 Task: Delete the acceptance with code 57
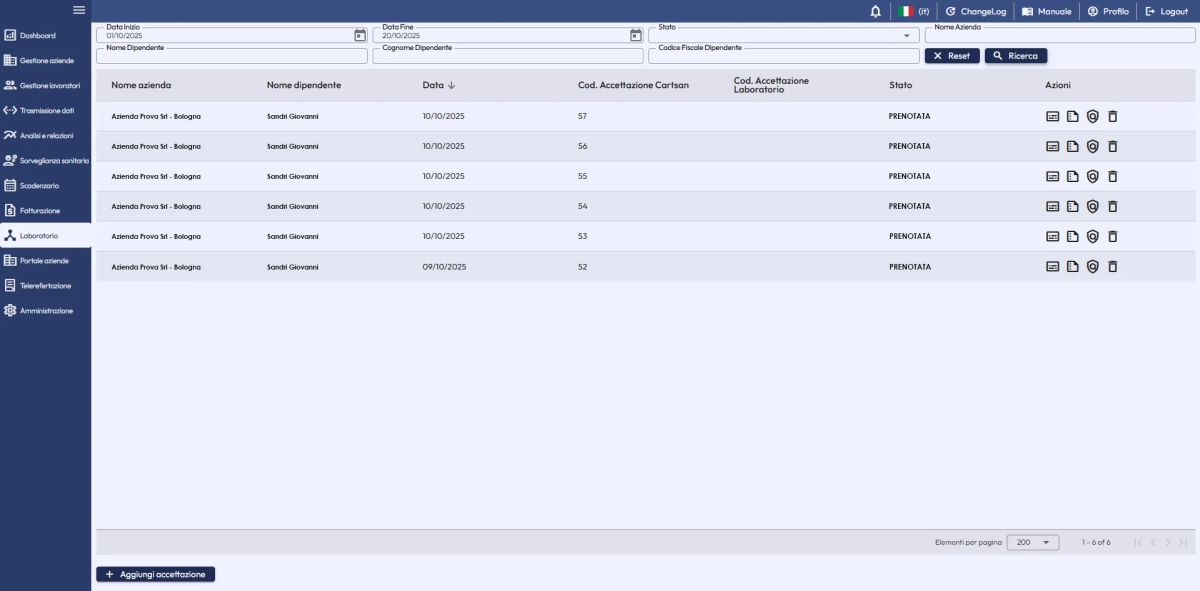pyautogui.click(x=1113, y=117)
